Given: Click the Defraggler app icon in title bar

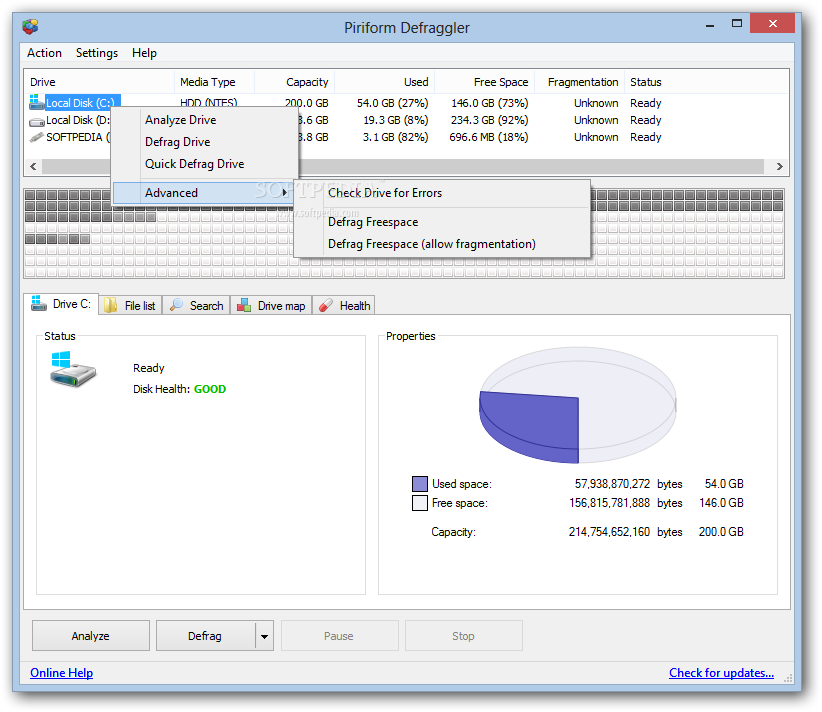Looking at the screenshot, I should (x=30, y=26).
